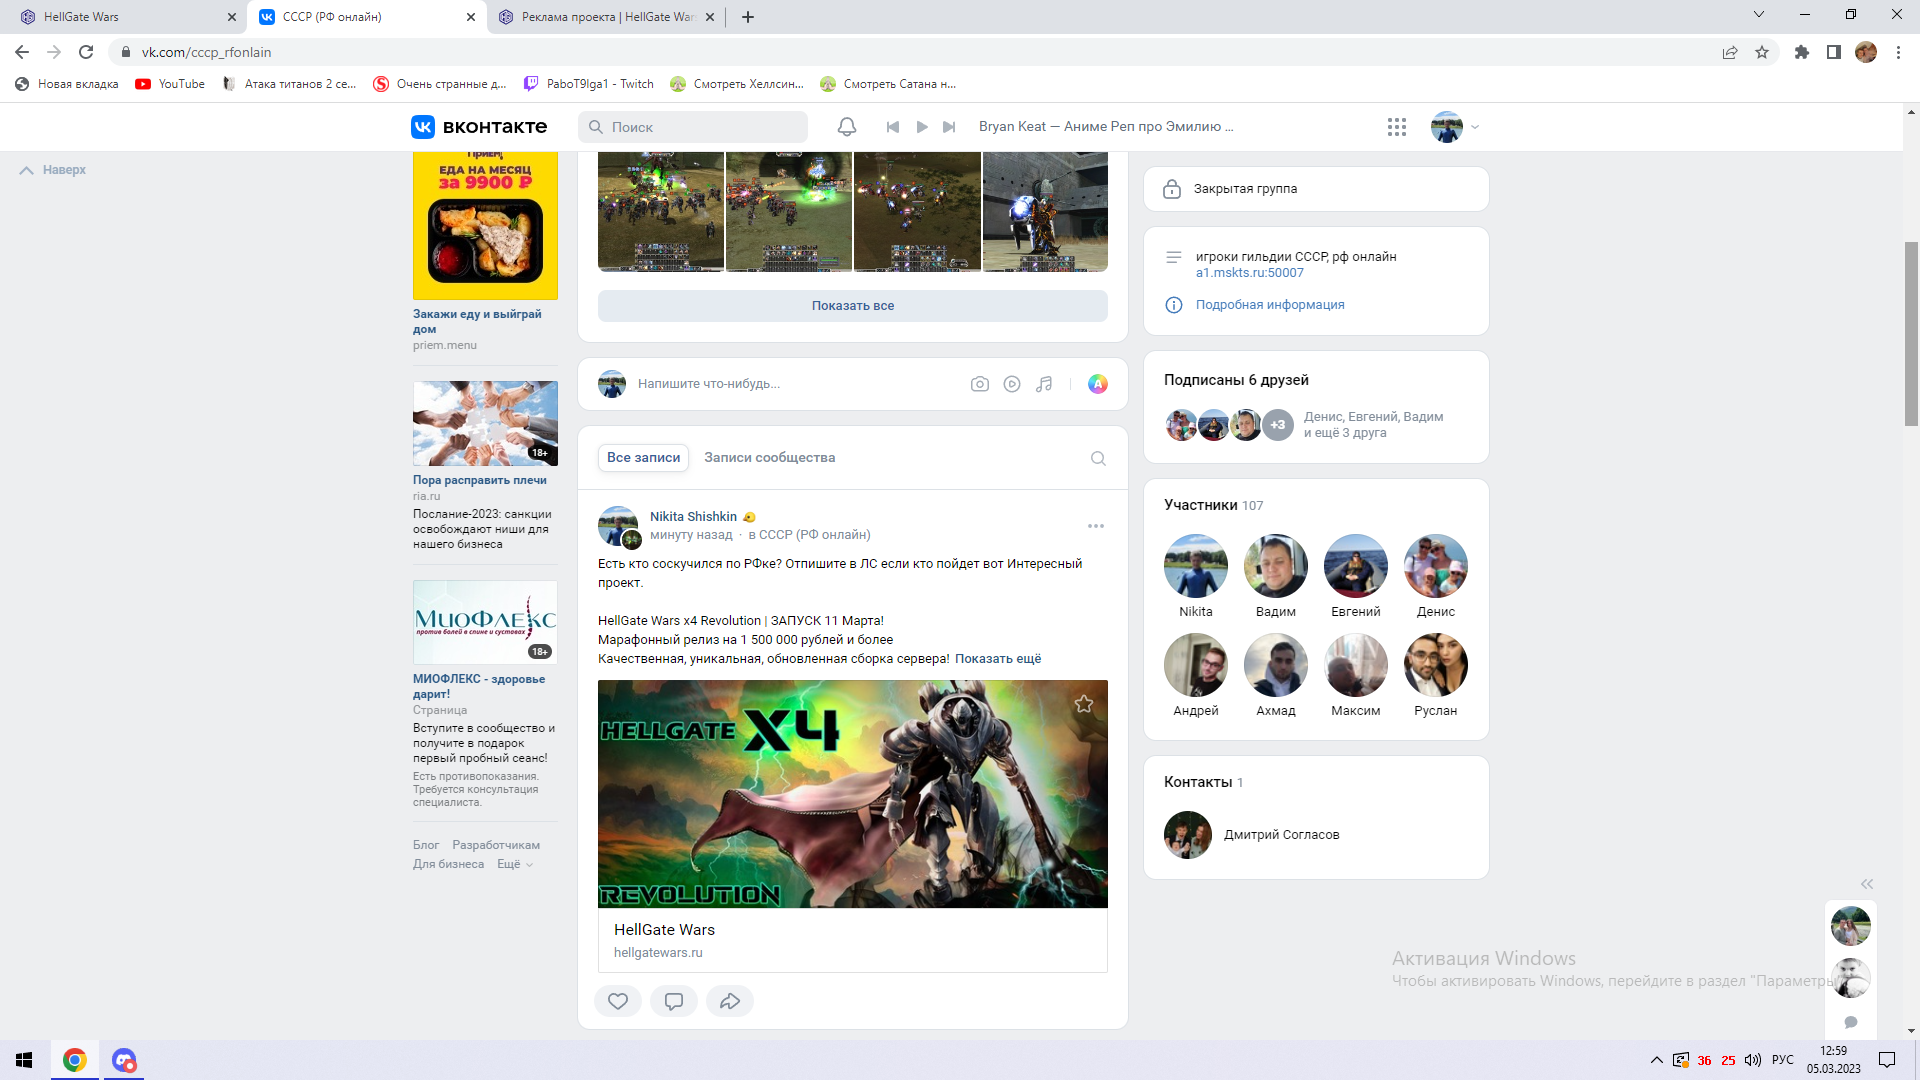Image resolution: width=1920 pixels, height=1080 pixels.
Task: Open the HellGate X4 Revolution banner
Action: point(853,794)
